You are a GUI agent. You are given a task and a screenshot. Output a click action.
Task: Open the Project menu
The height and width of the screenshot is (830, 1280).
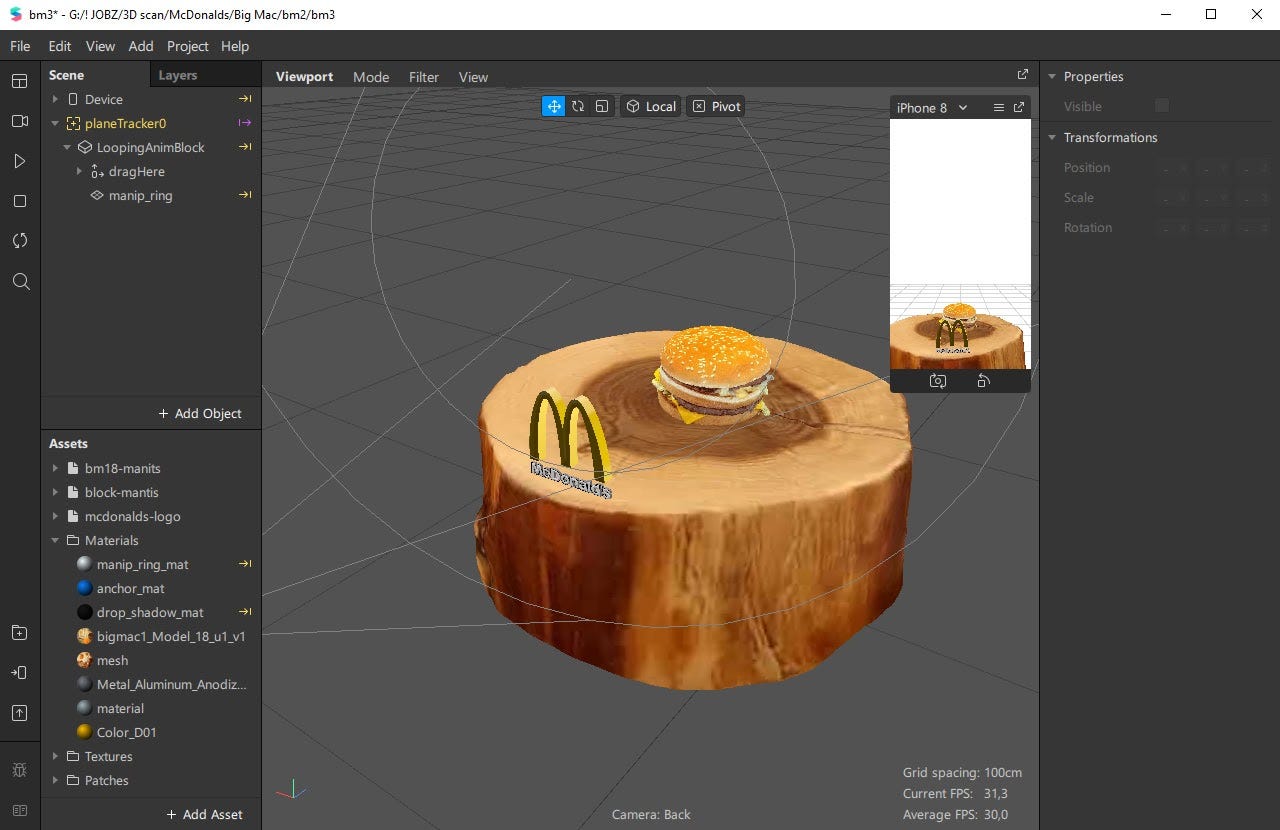tap(188, 46)
